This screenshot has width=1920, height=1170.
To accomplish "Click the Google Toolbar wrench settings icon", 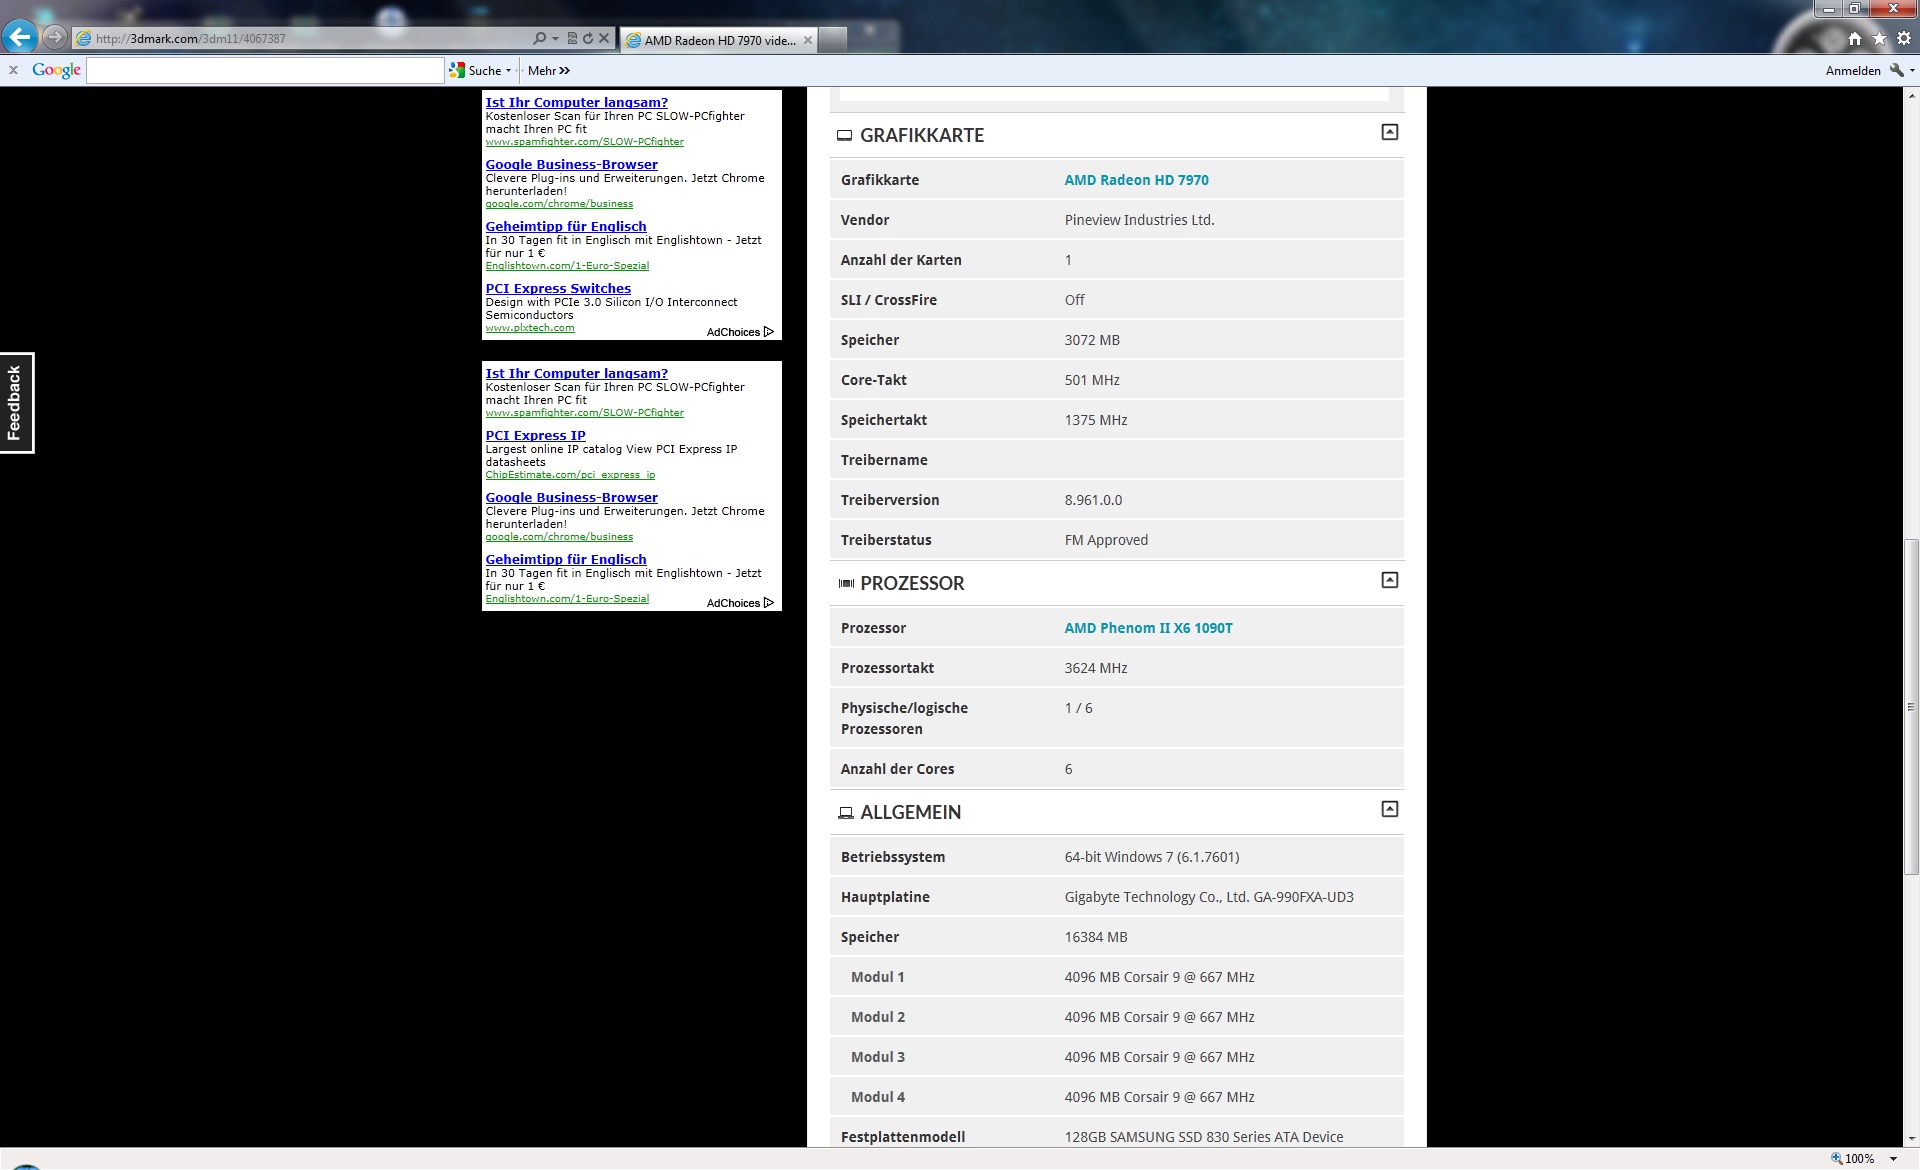I will click(x=1896, y=70).
